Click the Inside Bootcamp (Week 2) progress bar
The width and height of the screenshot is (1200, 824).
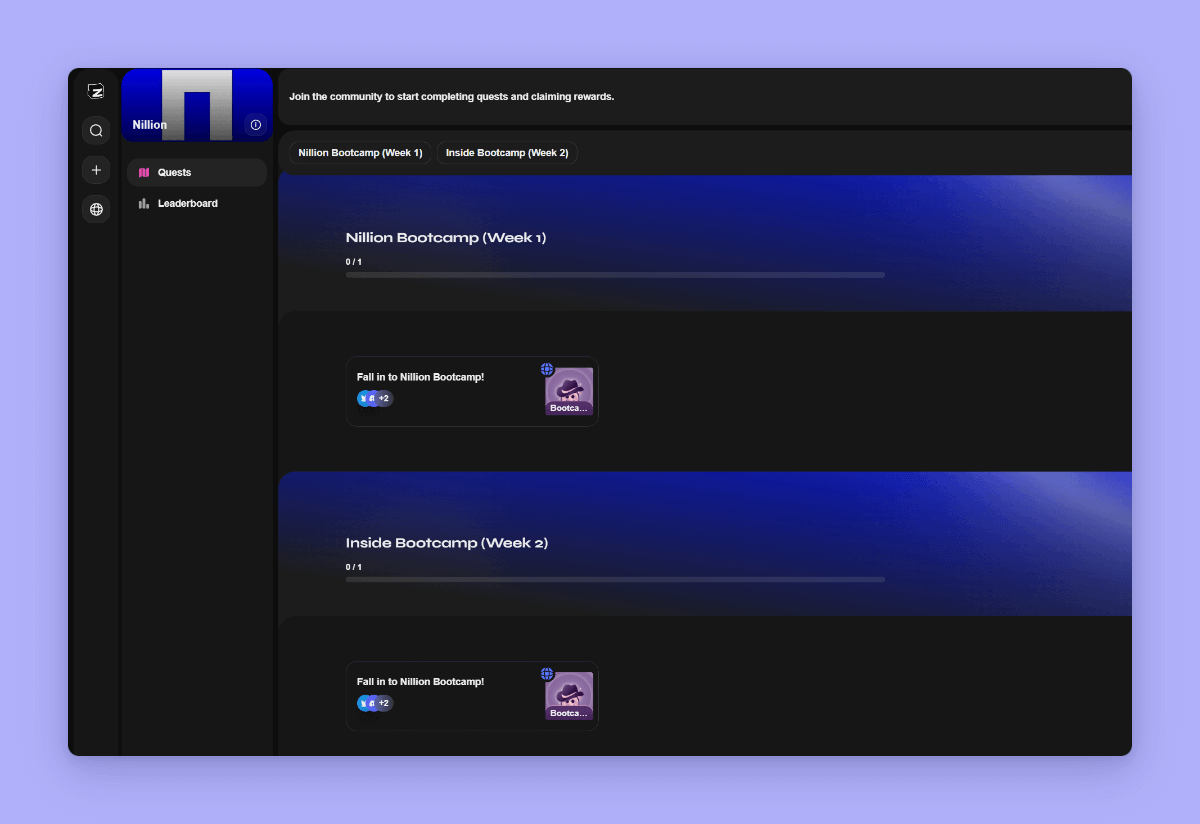[615, 579]
